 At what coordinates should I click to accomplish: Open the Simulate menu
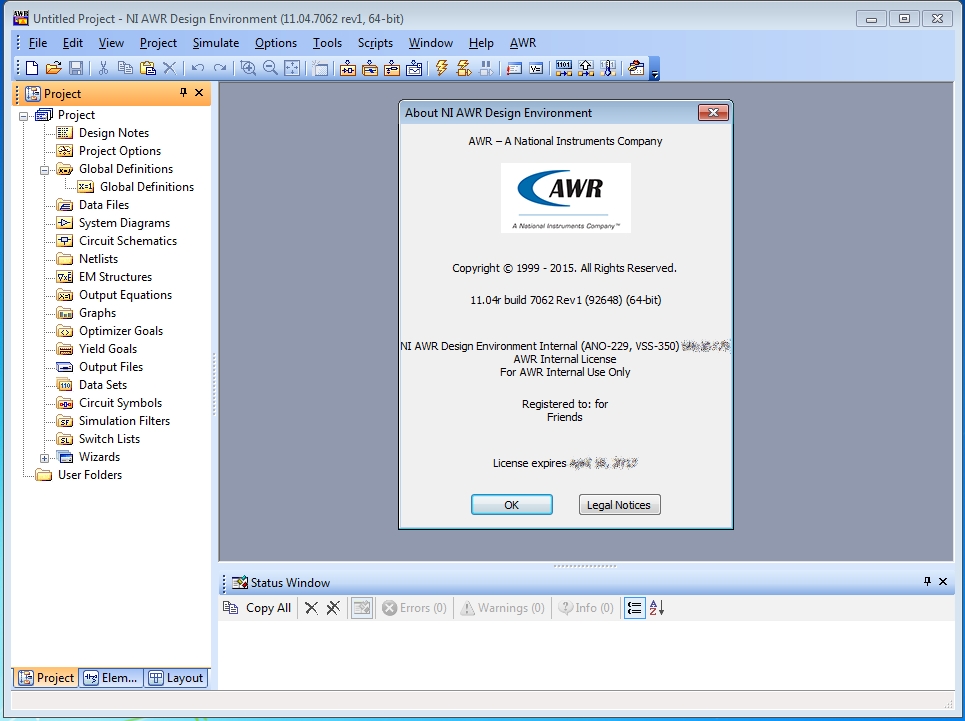[x=216, y=43]
